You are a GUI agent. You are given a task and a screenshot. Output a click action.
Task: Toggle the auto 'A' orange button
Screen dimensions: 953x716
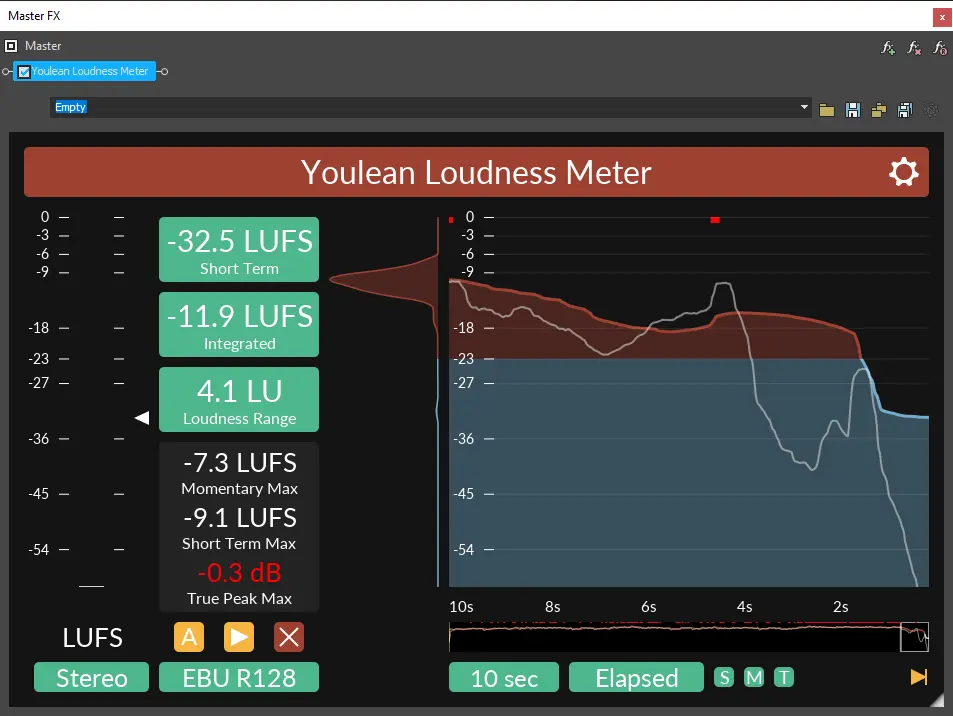pos(189,637)
